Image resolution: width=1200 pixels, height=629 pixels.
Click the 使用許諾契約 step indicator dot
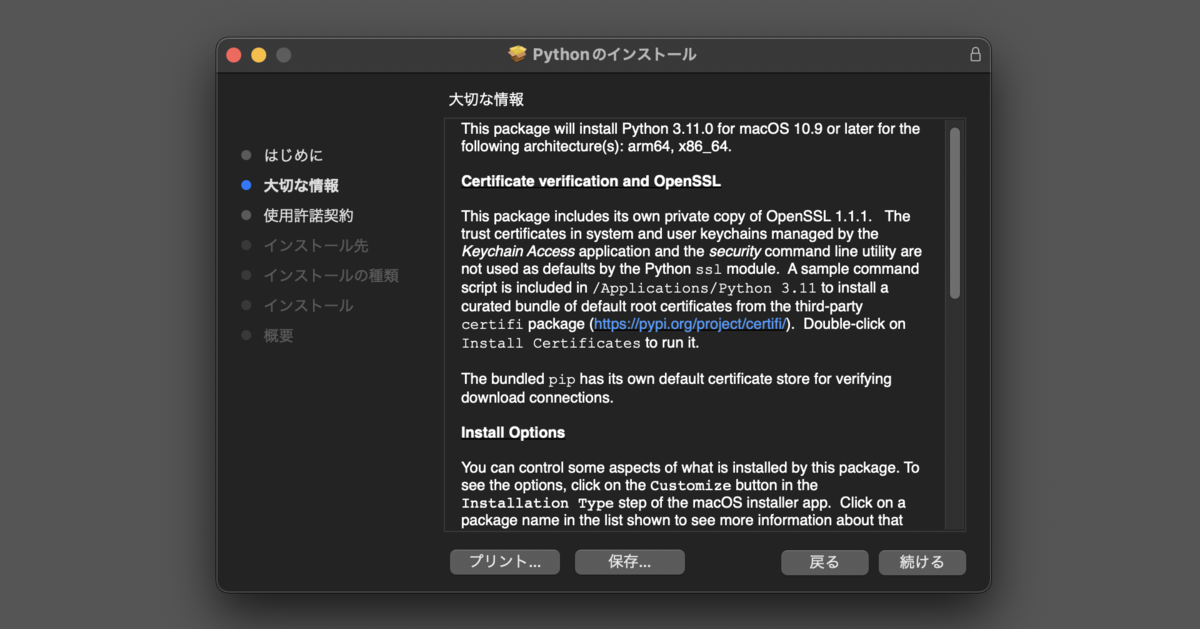pyautogui.click(x=245, y=215)
